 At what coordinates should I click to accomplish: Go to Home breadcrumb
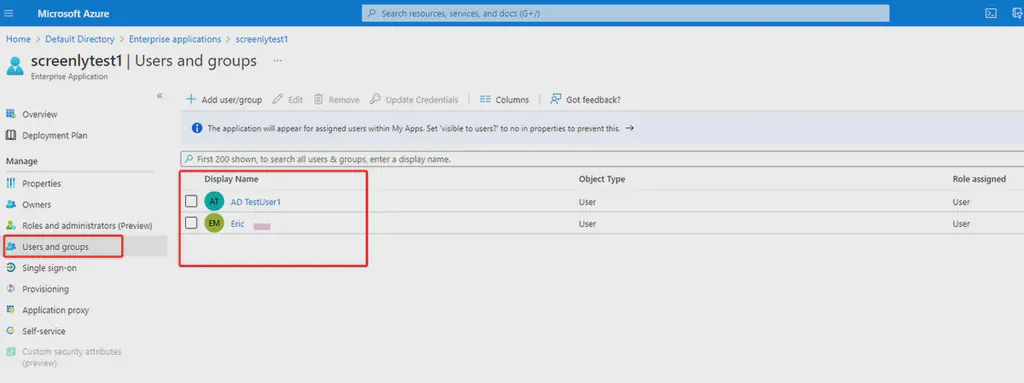coord(18,39)
